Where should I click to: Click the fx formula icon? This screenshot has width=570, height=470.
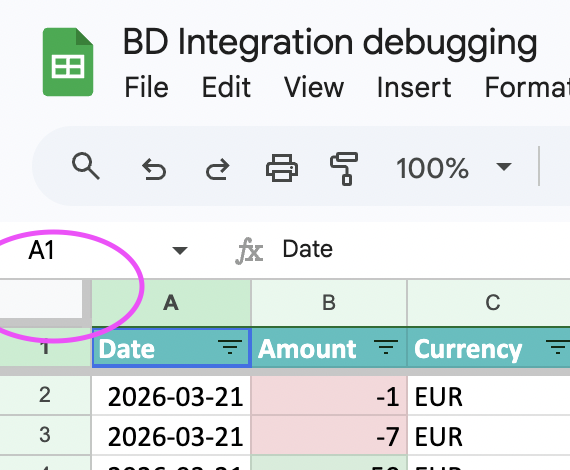(x=249, y=250)
